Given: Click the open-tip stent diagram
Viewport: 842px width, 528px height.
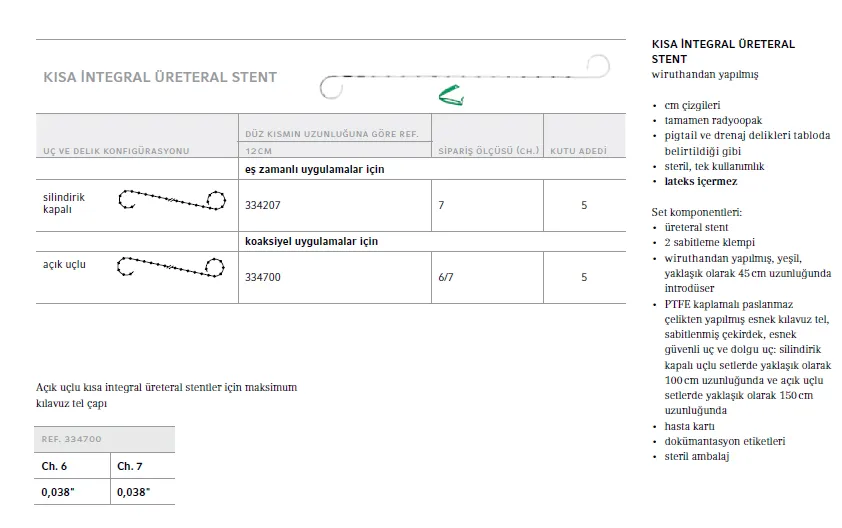Looking at the screenshot, I should 171,267.
